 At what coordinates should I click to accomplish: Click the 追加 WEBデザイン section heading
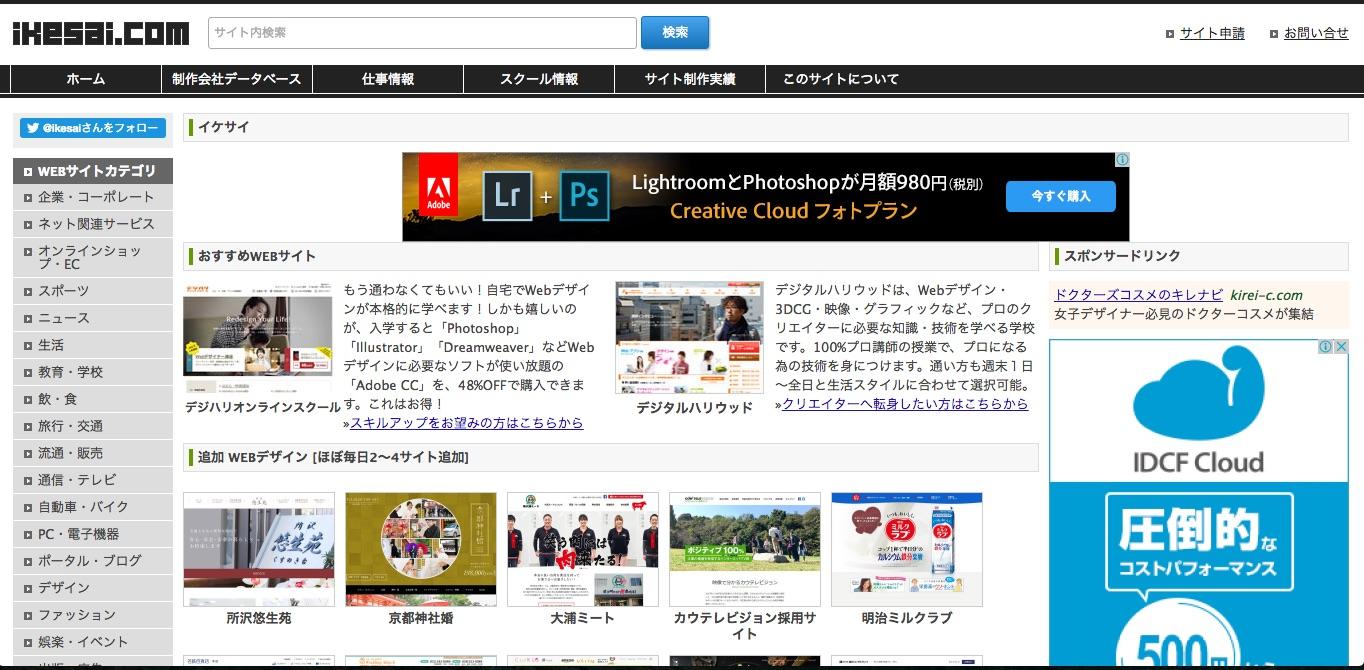coord(333,457)
